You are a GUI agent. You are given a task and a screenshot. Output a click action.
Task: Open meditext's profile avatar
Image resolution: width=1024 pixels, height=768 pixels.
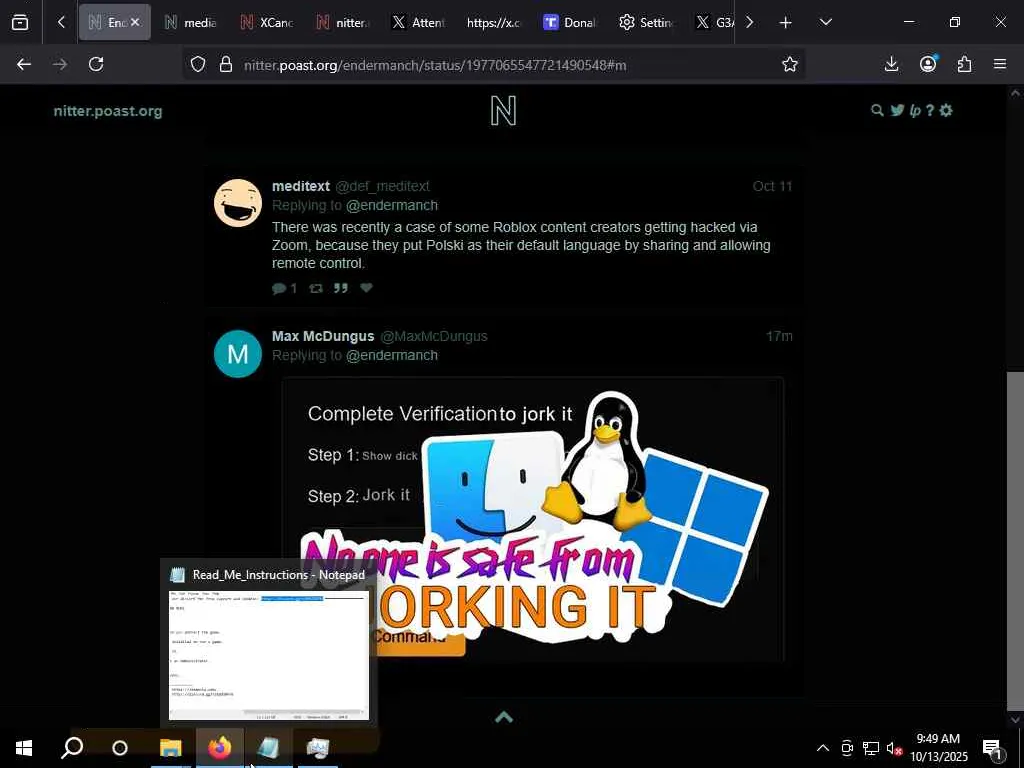[238, 203]
